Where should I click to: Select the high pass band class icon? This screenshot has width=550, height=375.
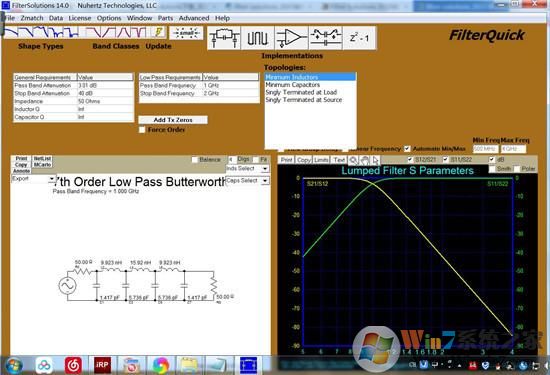(108, 32)
